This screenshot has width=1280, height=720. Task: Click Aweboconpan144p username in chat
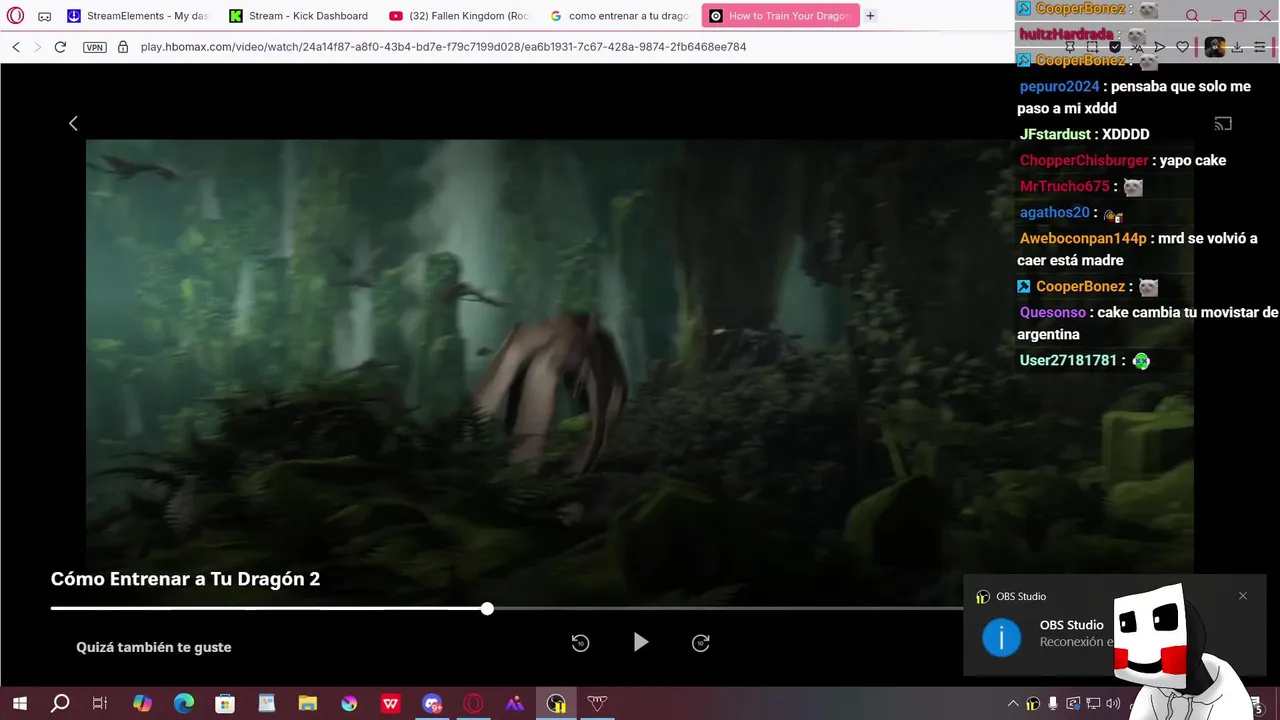tap(1083, 239)
